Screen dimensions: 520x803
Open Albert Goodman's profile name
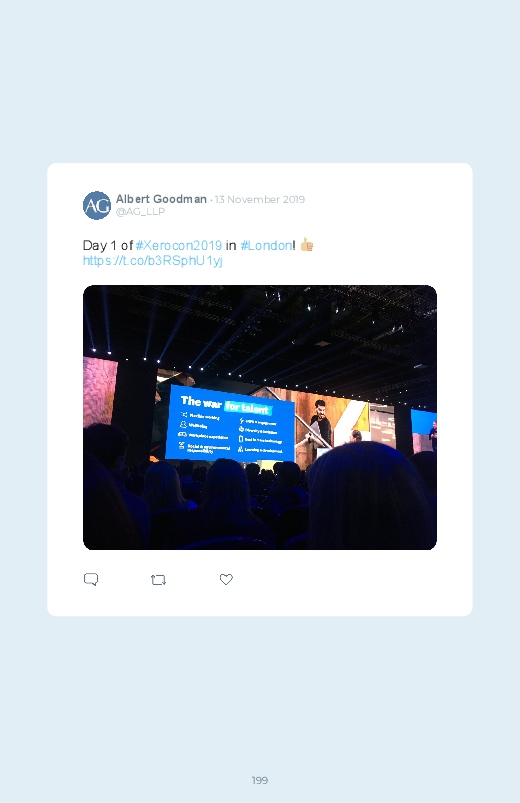click(x=161, y=199)
